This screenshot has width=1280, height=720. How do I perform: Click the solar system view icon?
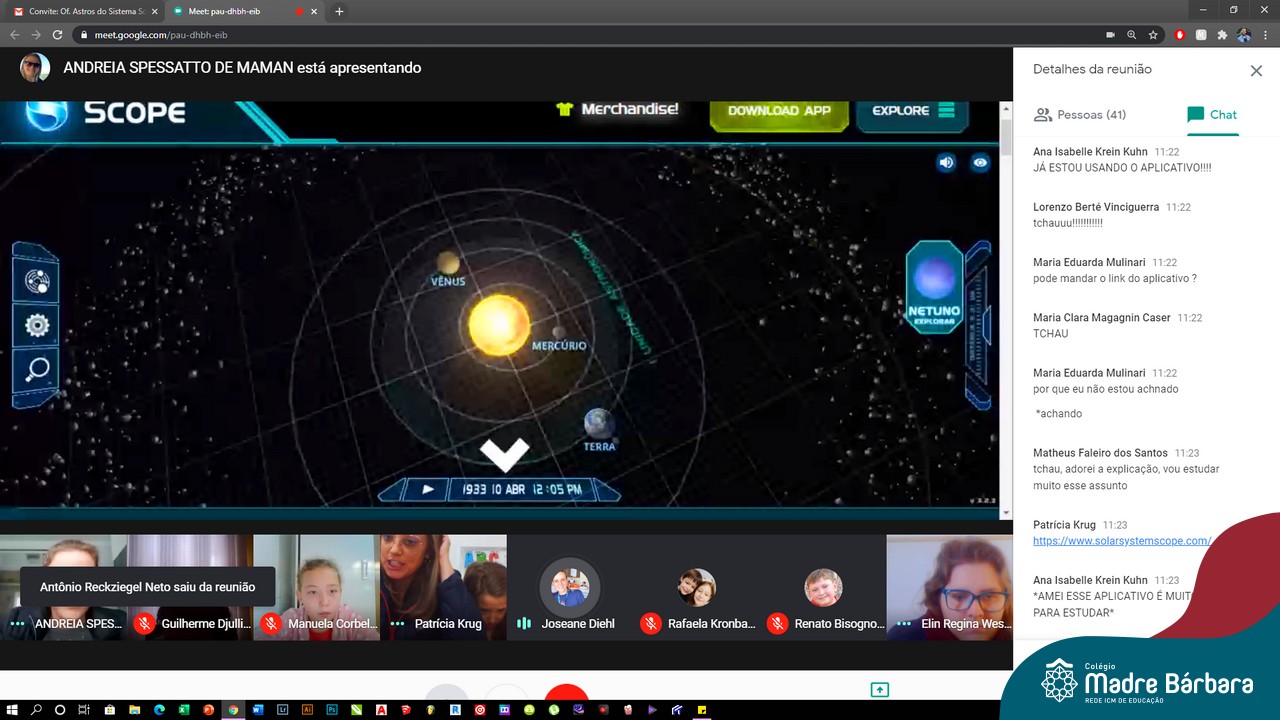(x=37, y=282)
